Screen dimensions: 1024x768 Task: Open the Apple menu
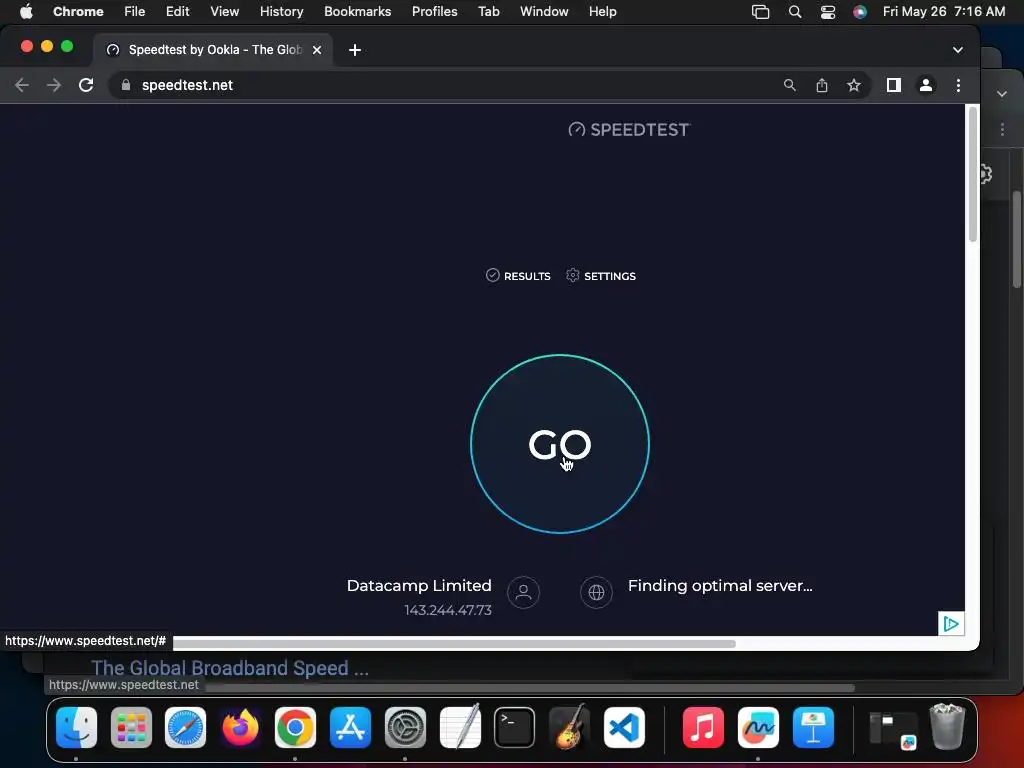tap(26, 11)
